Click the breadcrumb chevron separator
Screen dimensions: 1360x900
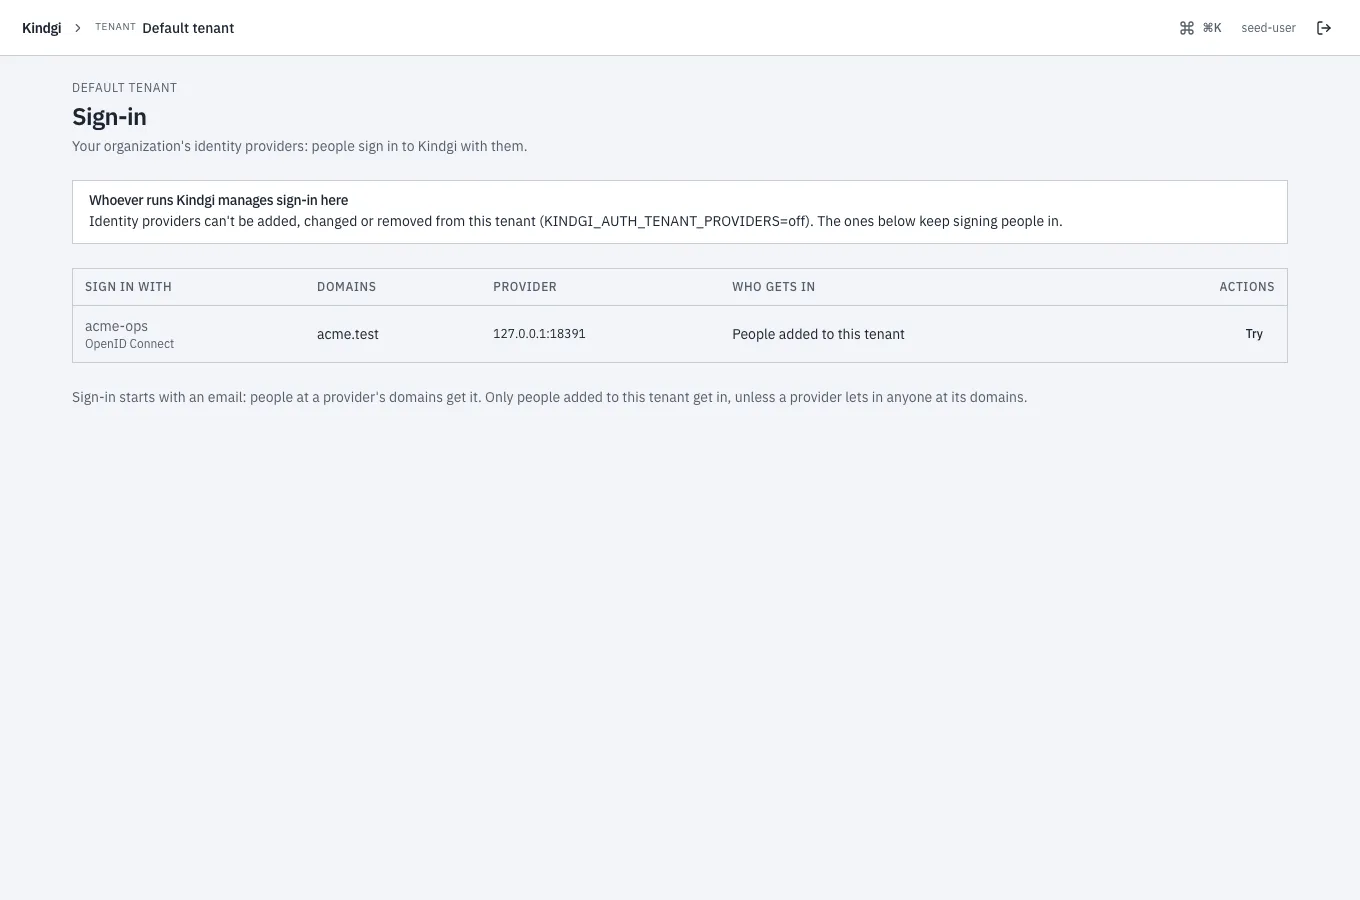pos(78,28)
